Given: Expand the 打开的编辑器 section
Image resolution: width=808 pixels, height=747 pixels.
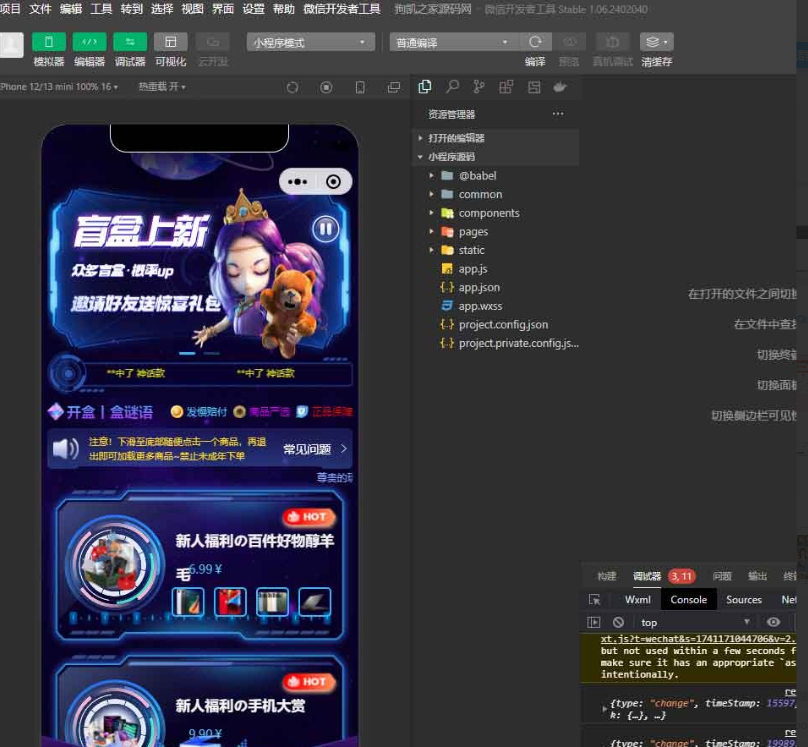Looking at the screenshot, I should coord(456,138).
